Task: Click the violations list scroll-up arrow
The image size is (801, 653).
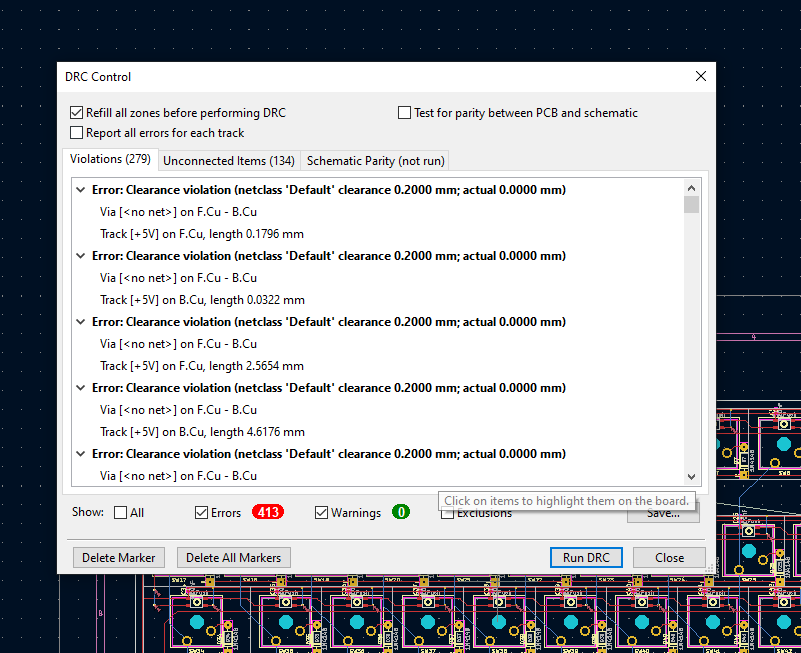Action: [x=691, y=188]
